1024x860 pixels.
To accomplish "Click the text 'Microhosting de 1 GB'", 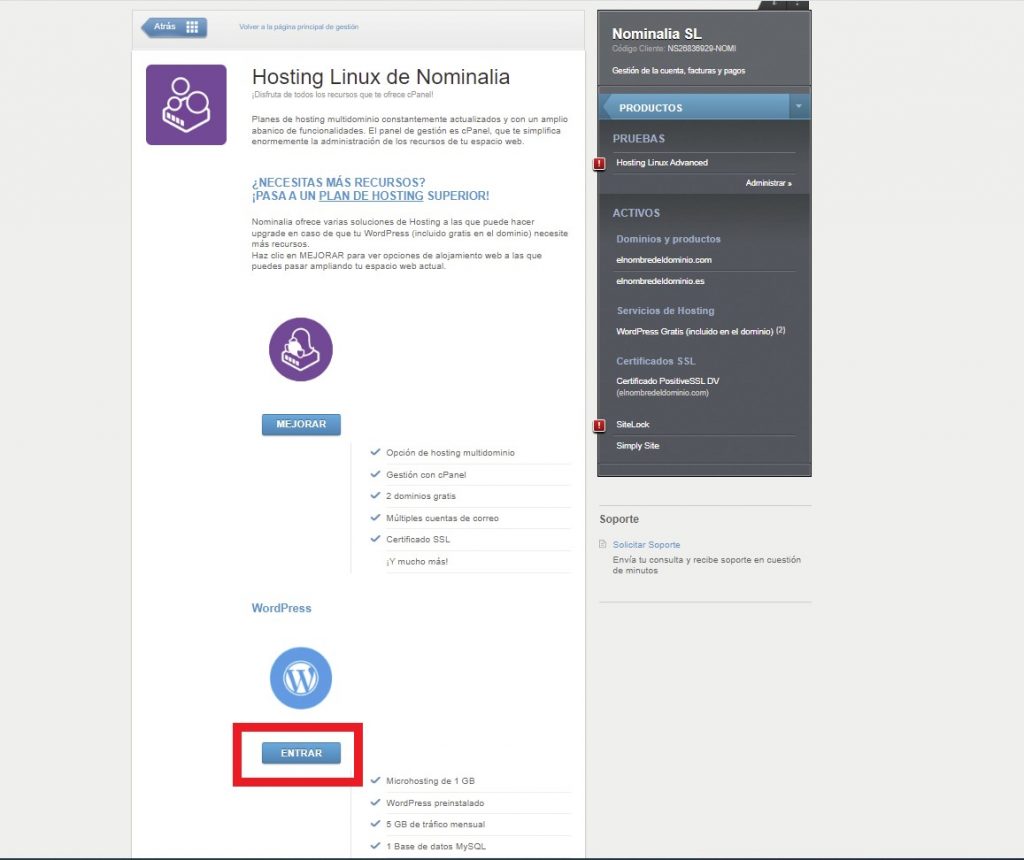I will [x=430, y=781].
